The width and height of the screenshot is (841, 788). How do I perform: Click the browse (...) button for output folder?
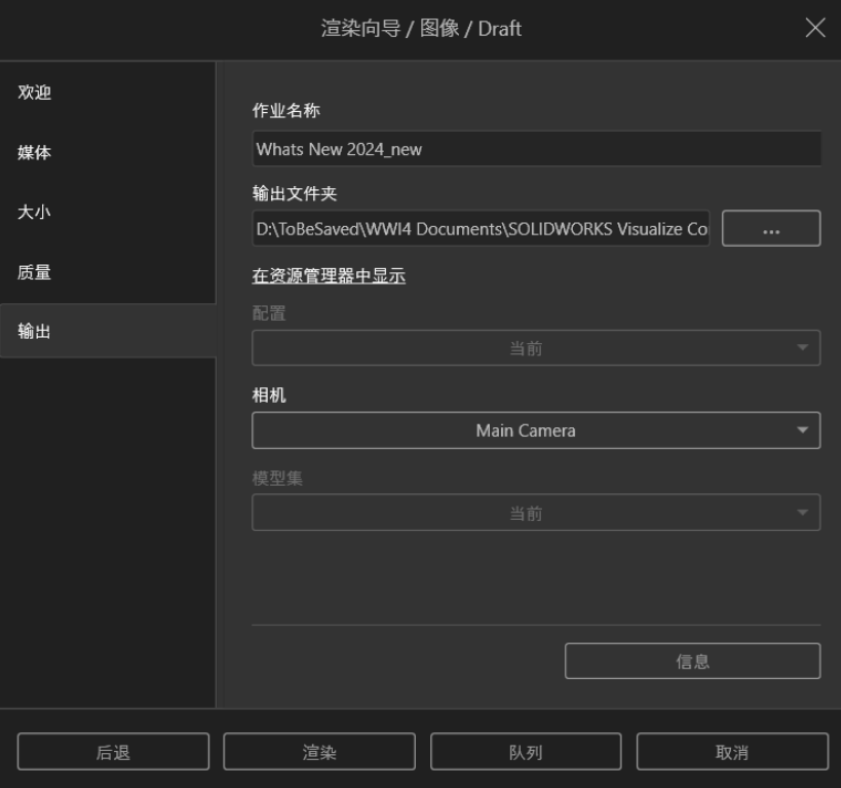coord(770,229)
